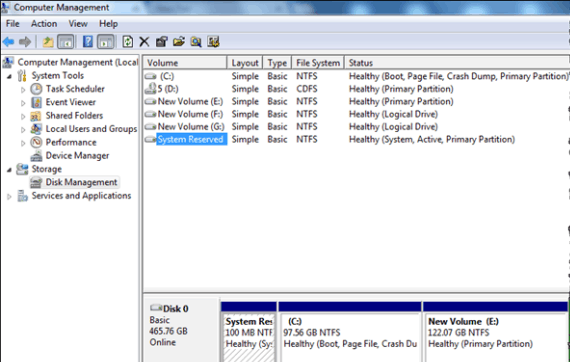Viewport: 570px width, 362px height.
Task: Click the 5 (D:) disc drive icon
Action: [150, 89]
